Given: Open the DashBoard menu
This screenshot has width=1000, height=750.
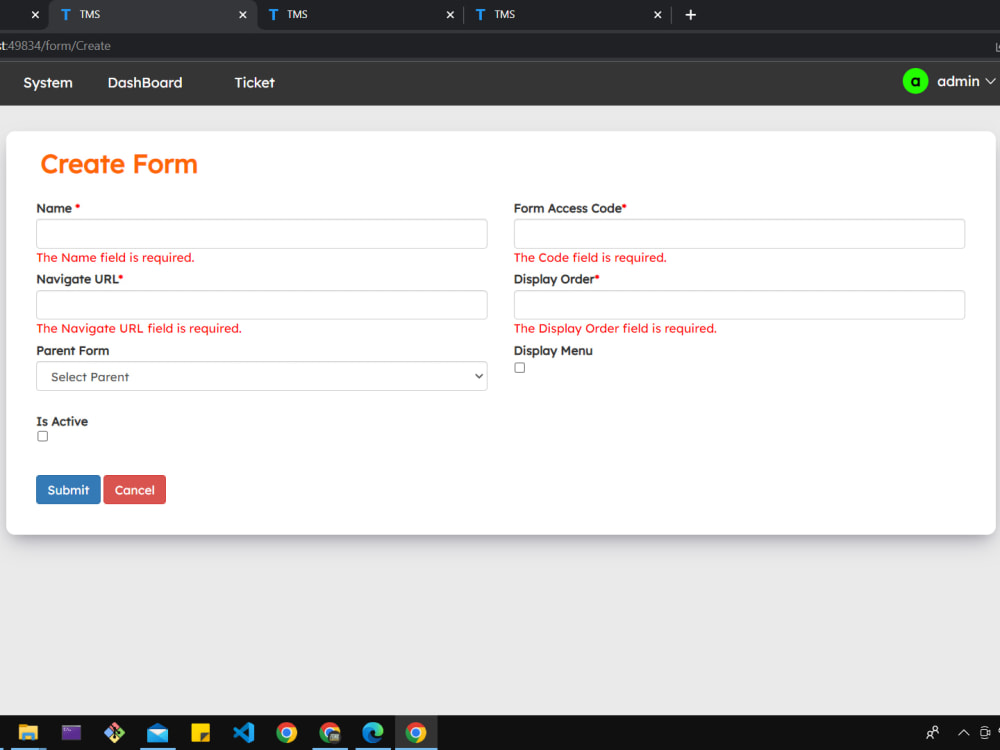Looking at the screenshot, I should click(x=145, y=83).
